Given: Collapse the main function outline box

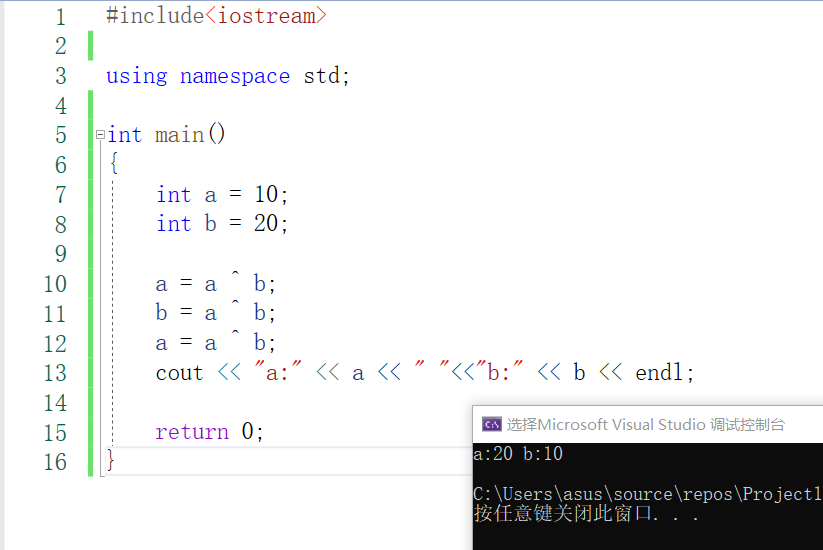Looking at the screenshot, I should coord(100,135).
